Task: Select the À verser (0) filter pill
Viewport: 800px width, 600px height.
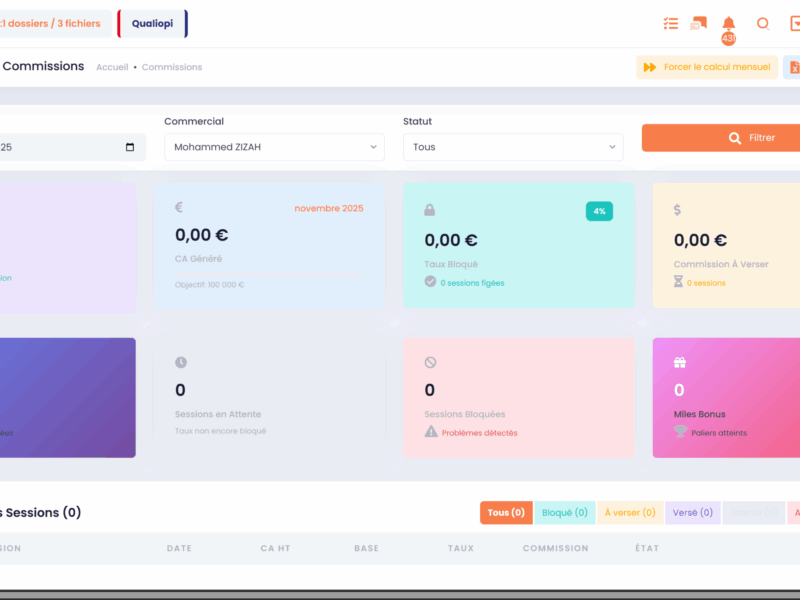Action: (630, 512)
